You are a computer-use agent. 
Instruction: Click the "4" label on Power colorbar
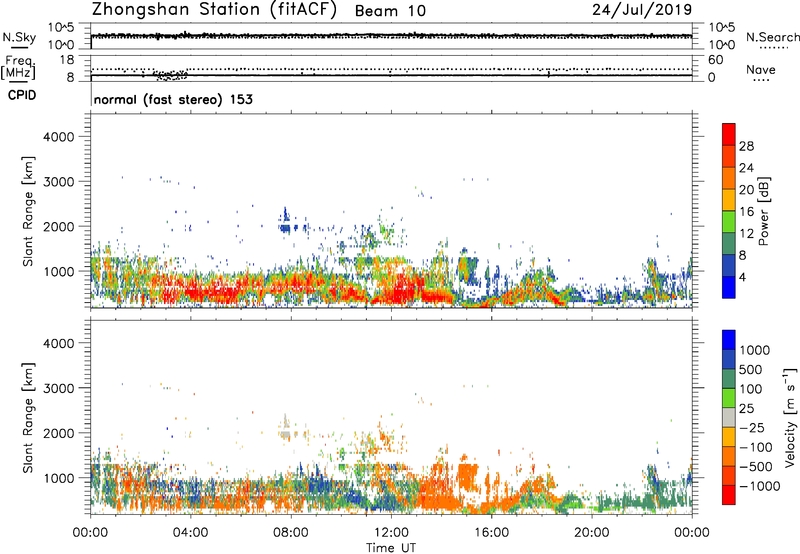(x=743, y=277)
